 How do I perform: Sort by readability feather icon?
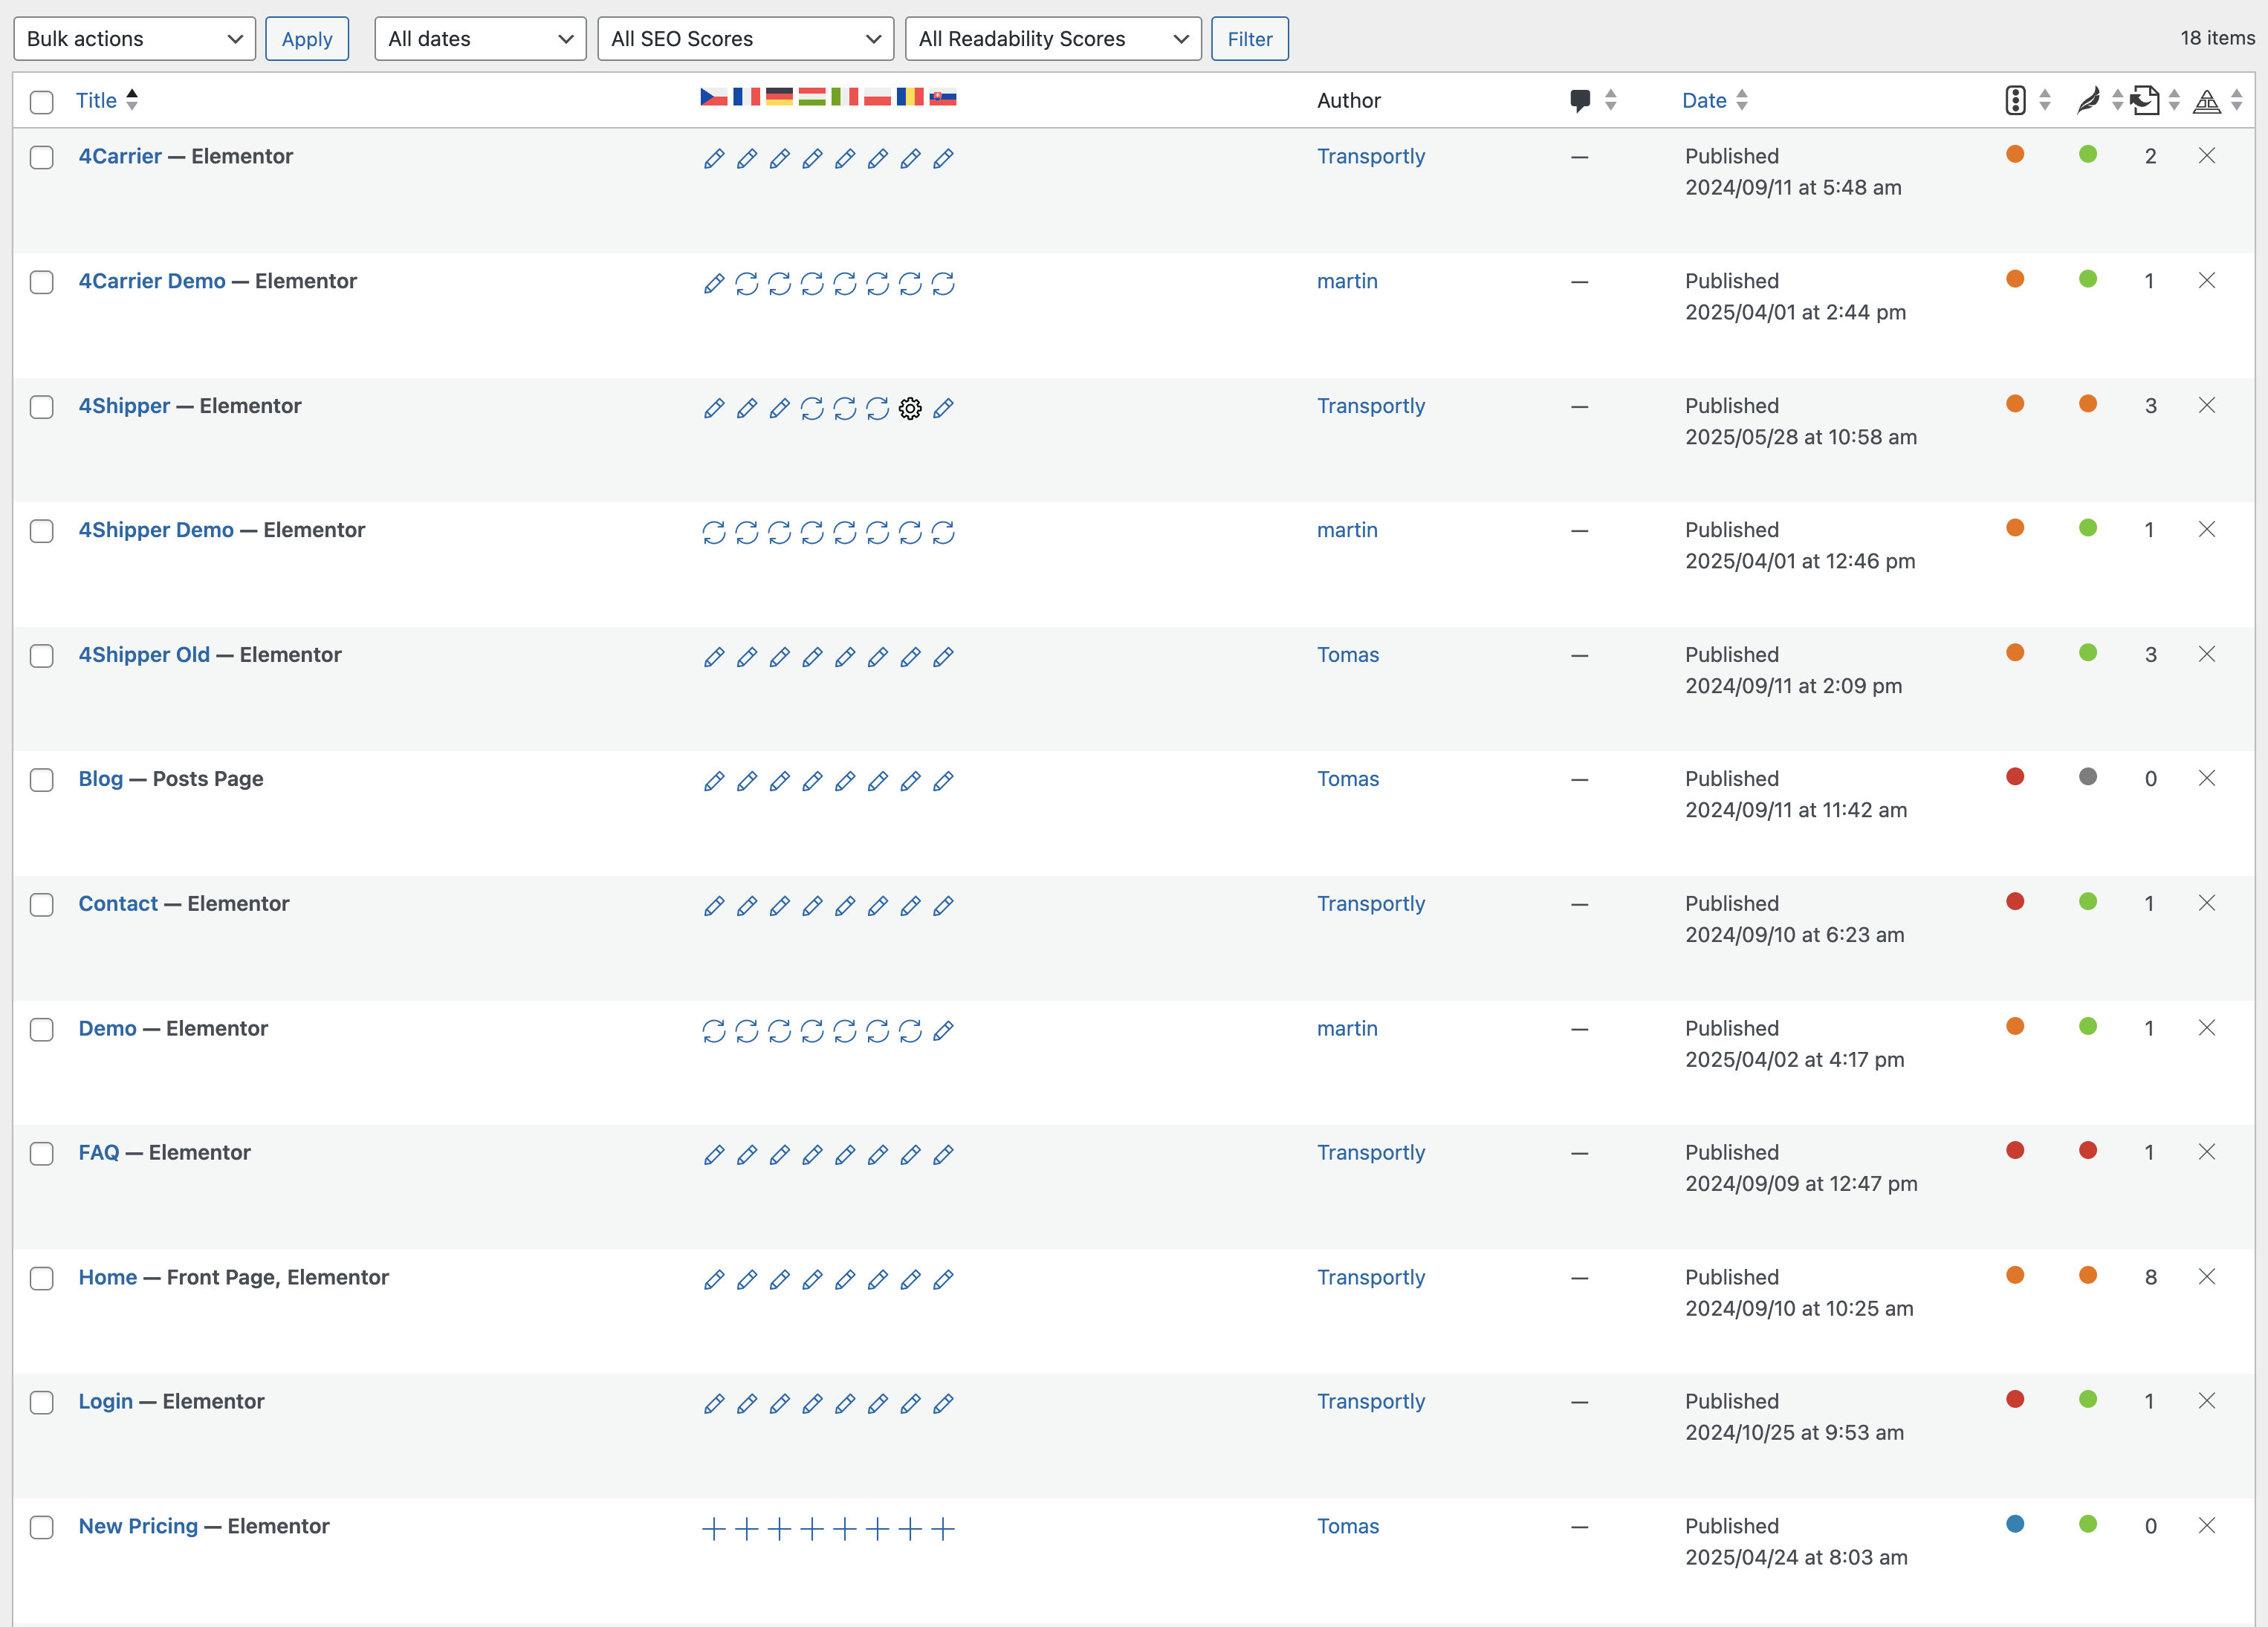coord(2088,100)
